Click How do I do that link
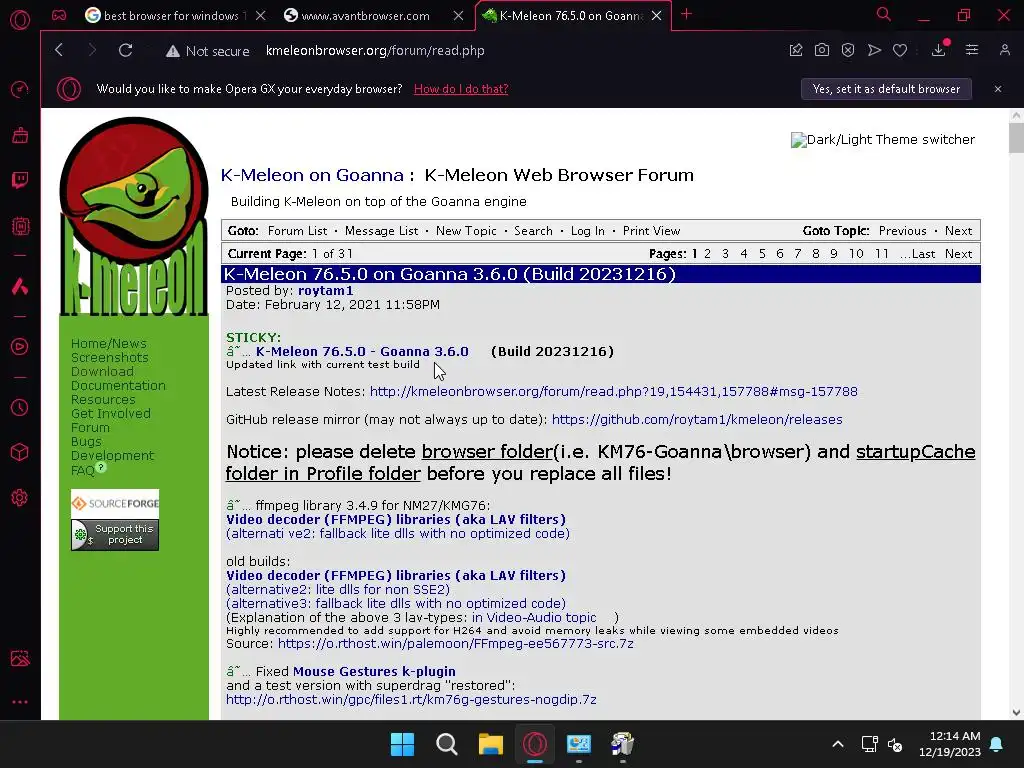The image size is (1024, 768). pos(461,89)
